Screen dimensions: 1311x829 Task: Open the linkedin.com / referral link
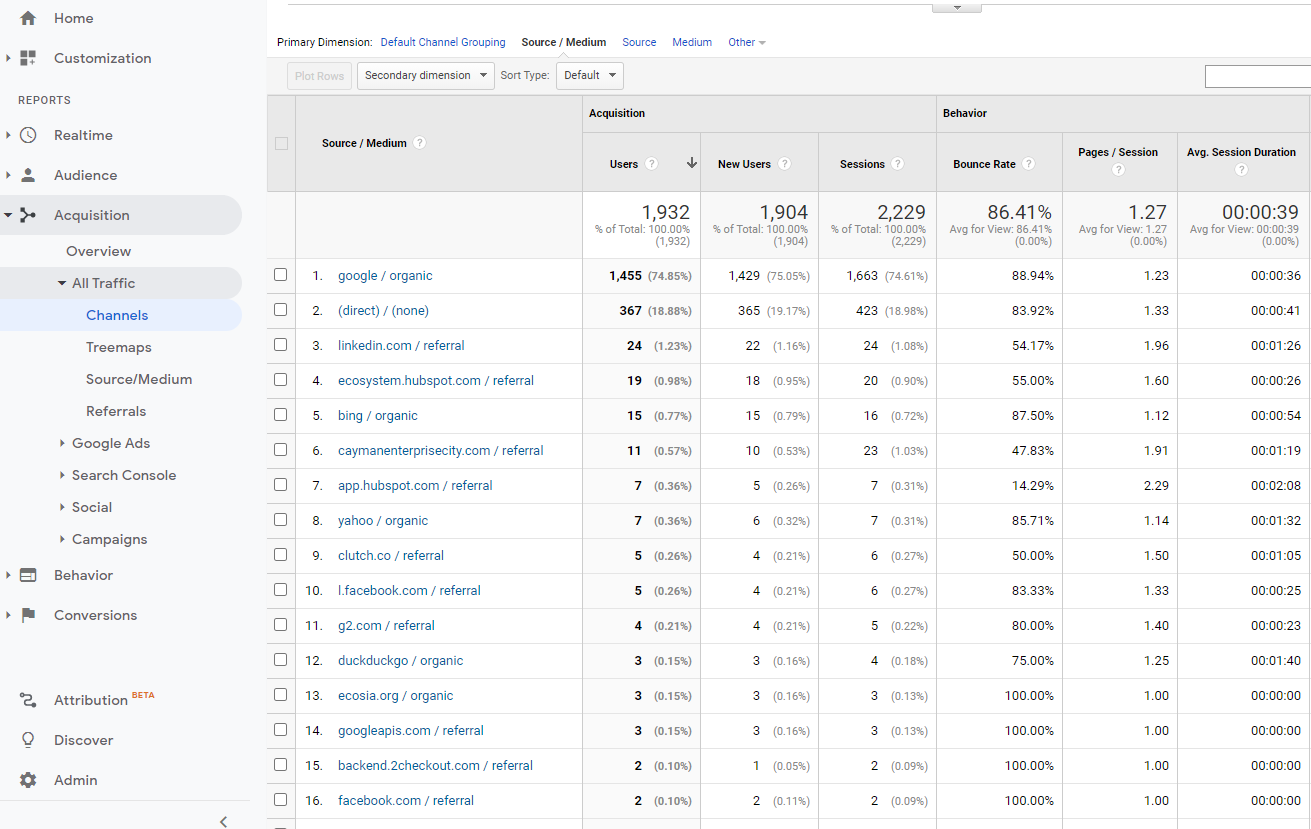(x=401, y=345)
